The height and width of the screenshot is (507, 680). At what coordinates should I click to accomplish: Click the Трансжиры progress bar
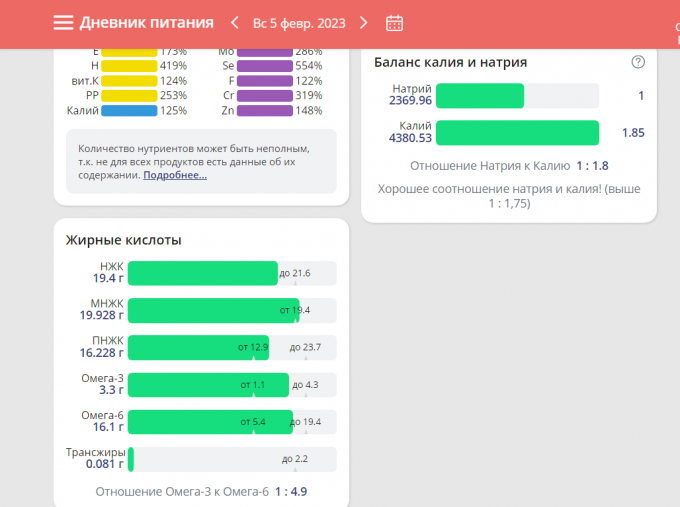[231, 459]
